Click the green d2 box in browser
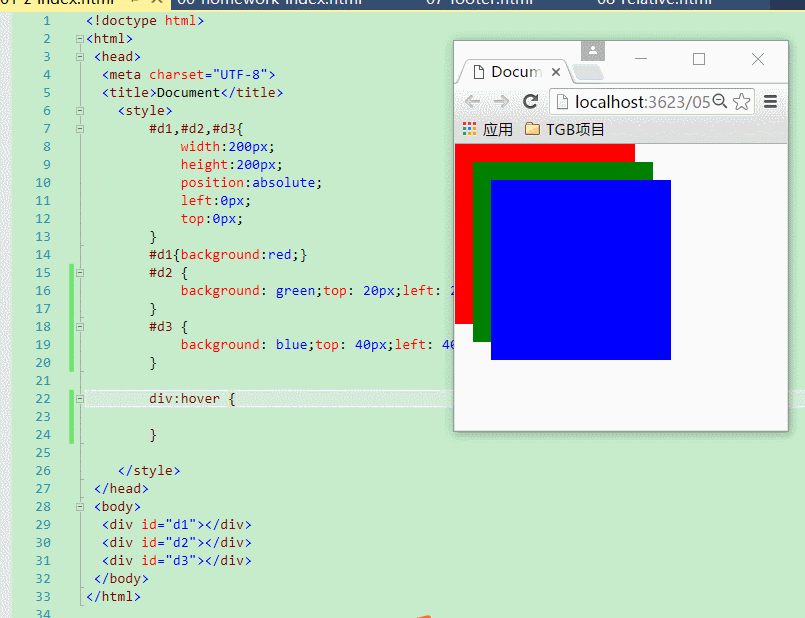 pos(482,257)
